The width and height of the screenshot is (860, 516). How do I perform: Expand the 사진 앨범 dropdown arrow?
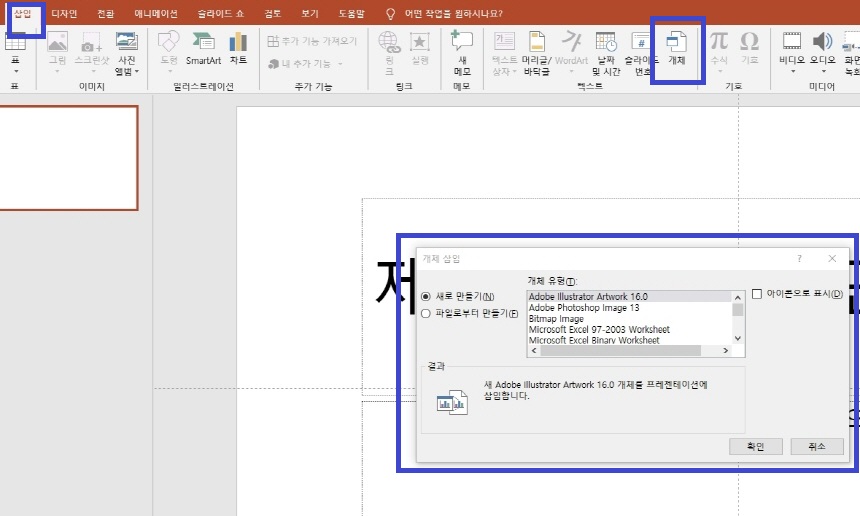(x=137, y=71)
